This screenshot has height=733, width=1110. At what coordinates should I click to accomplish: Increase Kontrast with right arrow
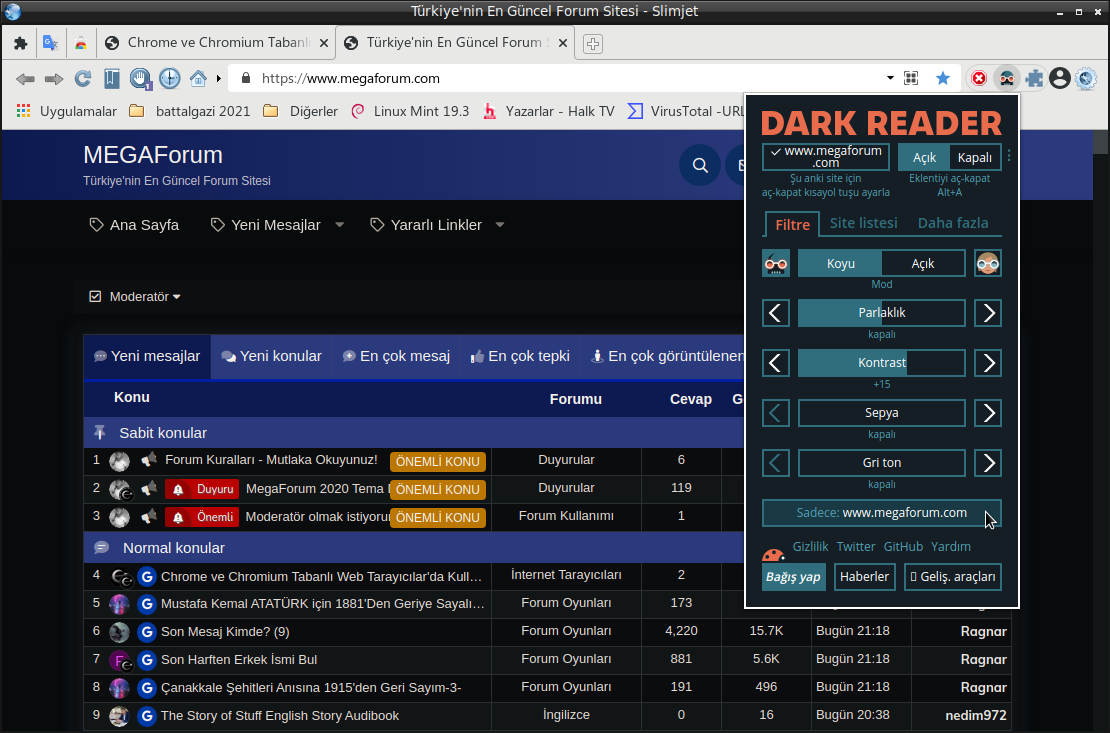click(988, 363)
